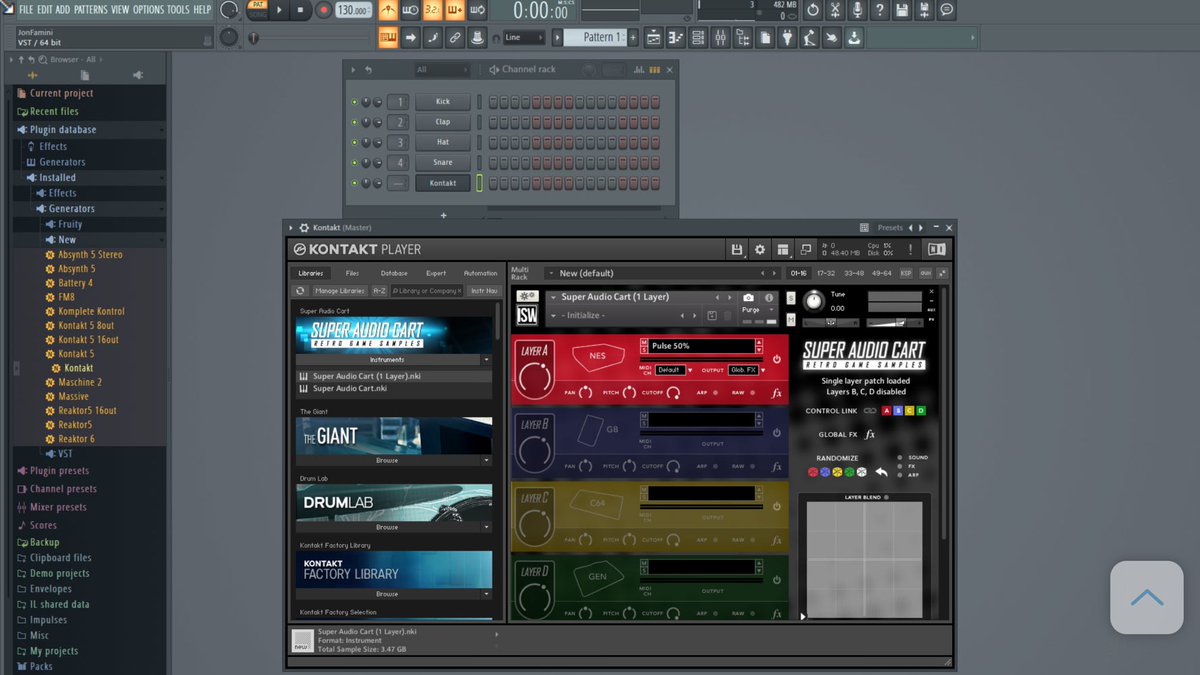
Task: Switch to Kontakt Database tab
Action: (394, 273)
